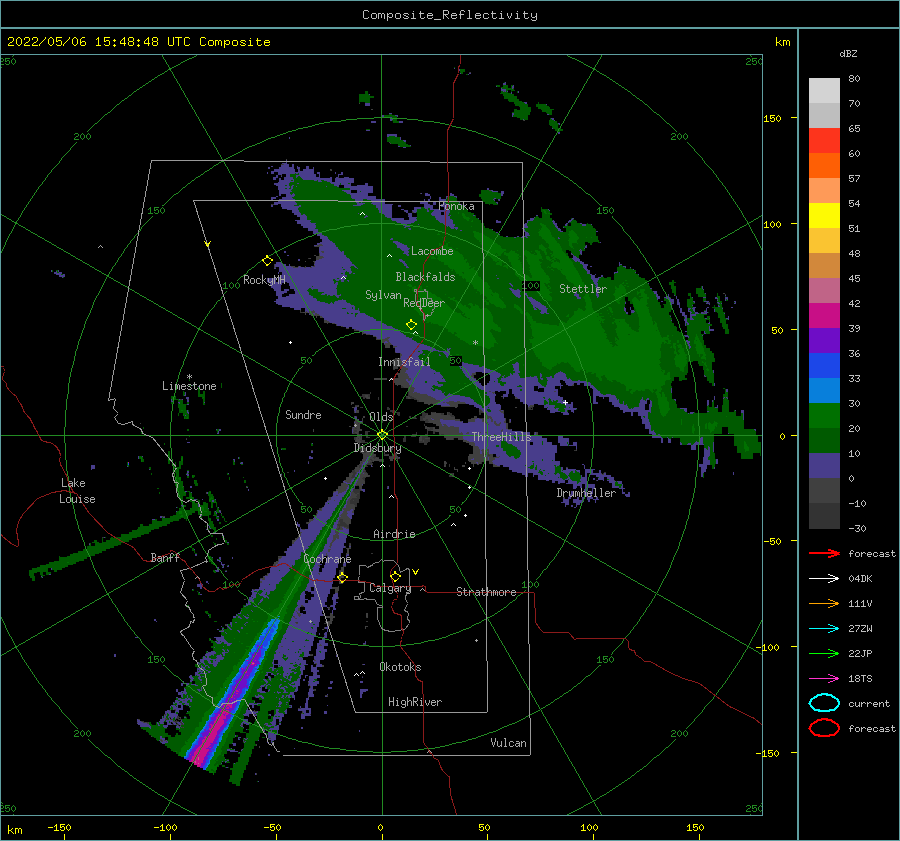Click the Sundre town label
The image size is (900, 841).
pos(303,414)
